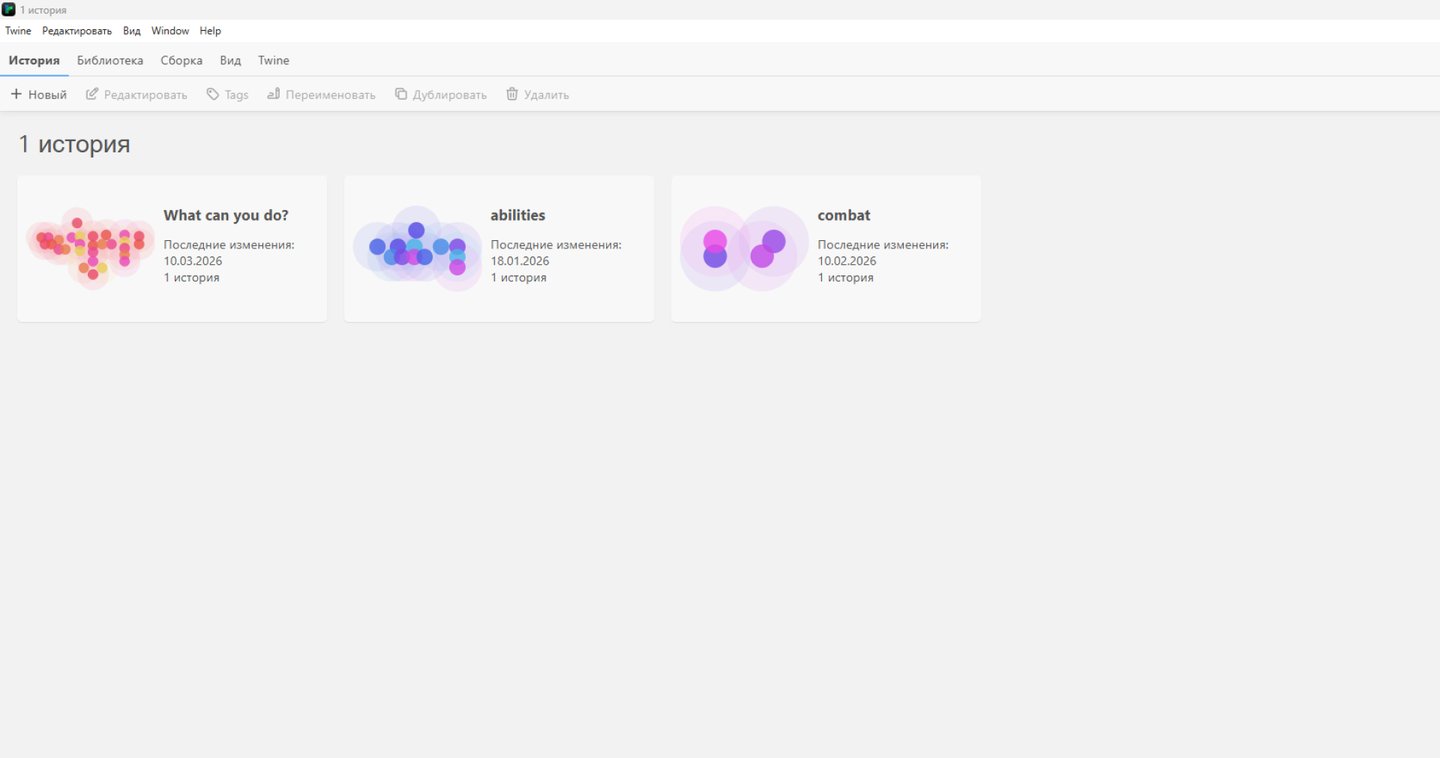Open the Help menu
Screen dimensions: 1440x758
click(210, 31)
